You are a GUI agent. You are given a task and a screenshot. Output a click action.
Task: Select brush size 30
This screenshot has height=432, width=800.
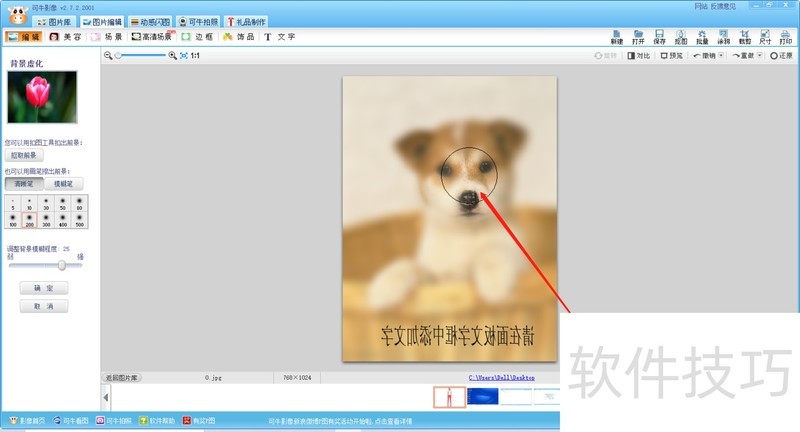(46, 203)
